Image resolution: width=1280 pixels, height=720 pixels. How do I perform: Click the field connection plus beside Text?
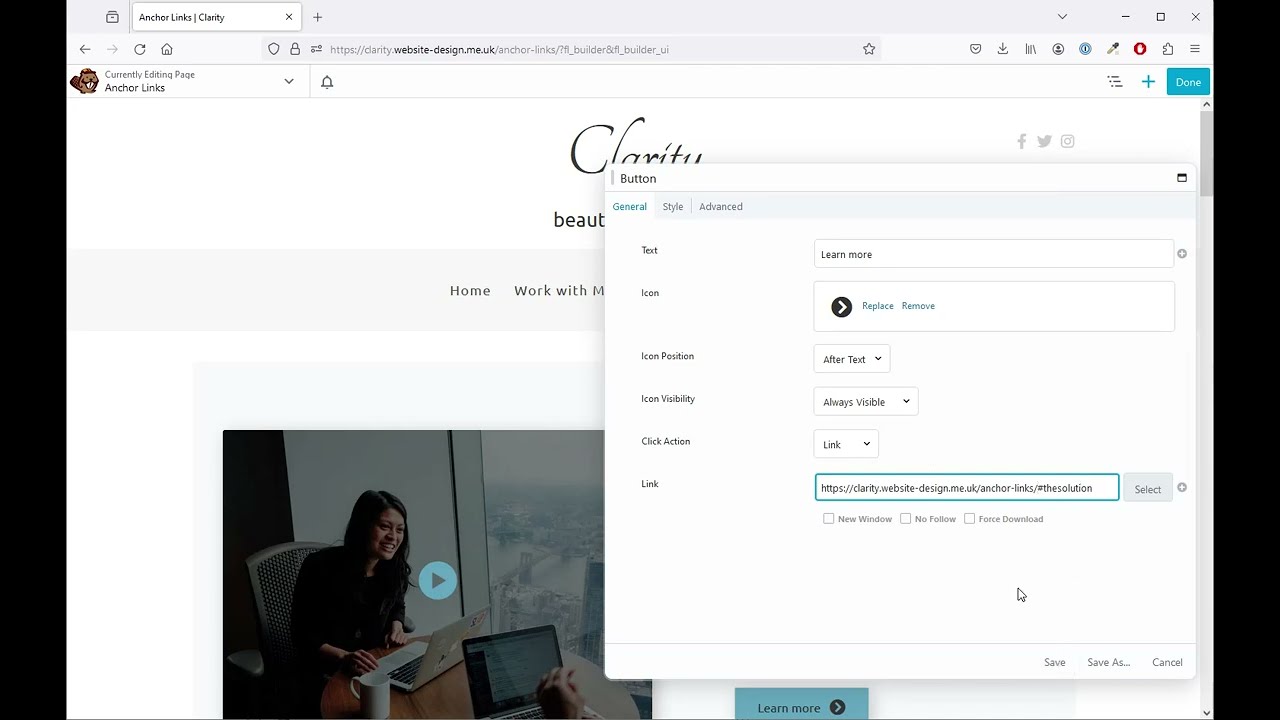point(1182,254)
